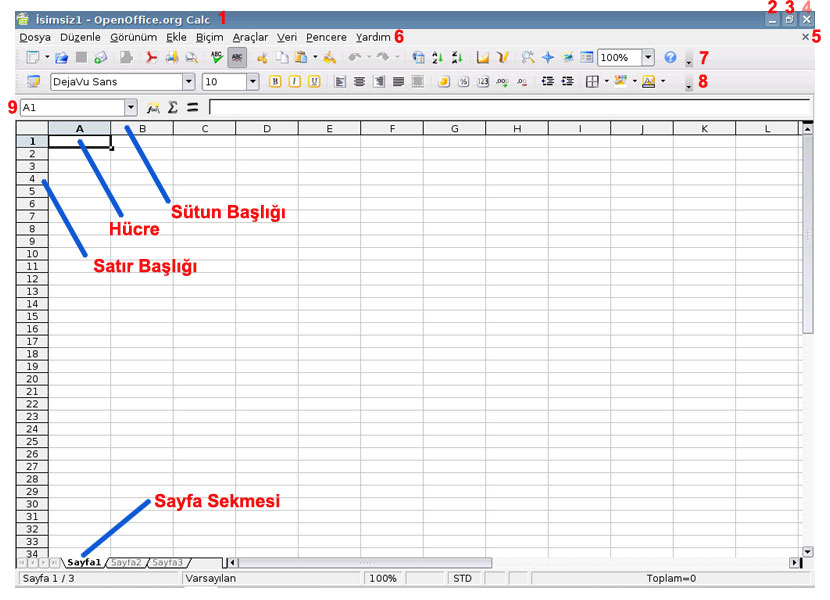Click the Export as PDF icon
830x600 pixels.
(152, 57)
